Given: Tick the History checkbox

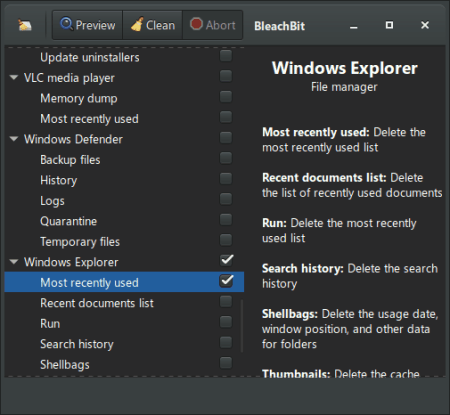Looking at the screenshot, I should 226,179.
